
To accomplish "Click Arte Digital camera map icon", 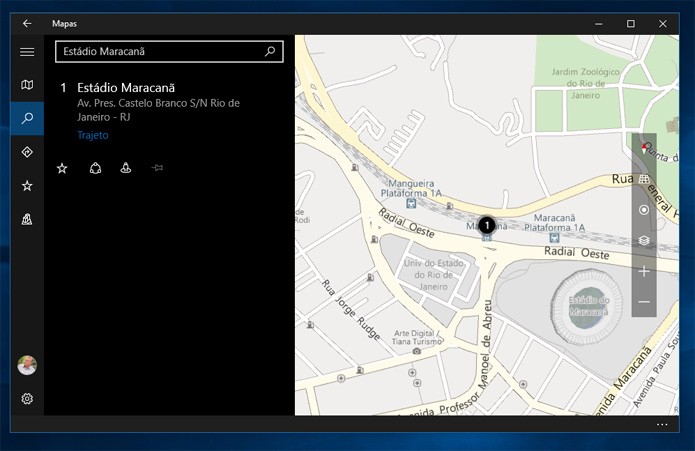I will point(417,351).
